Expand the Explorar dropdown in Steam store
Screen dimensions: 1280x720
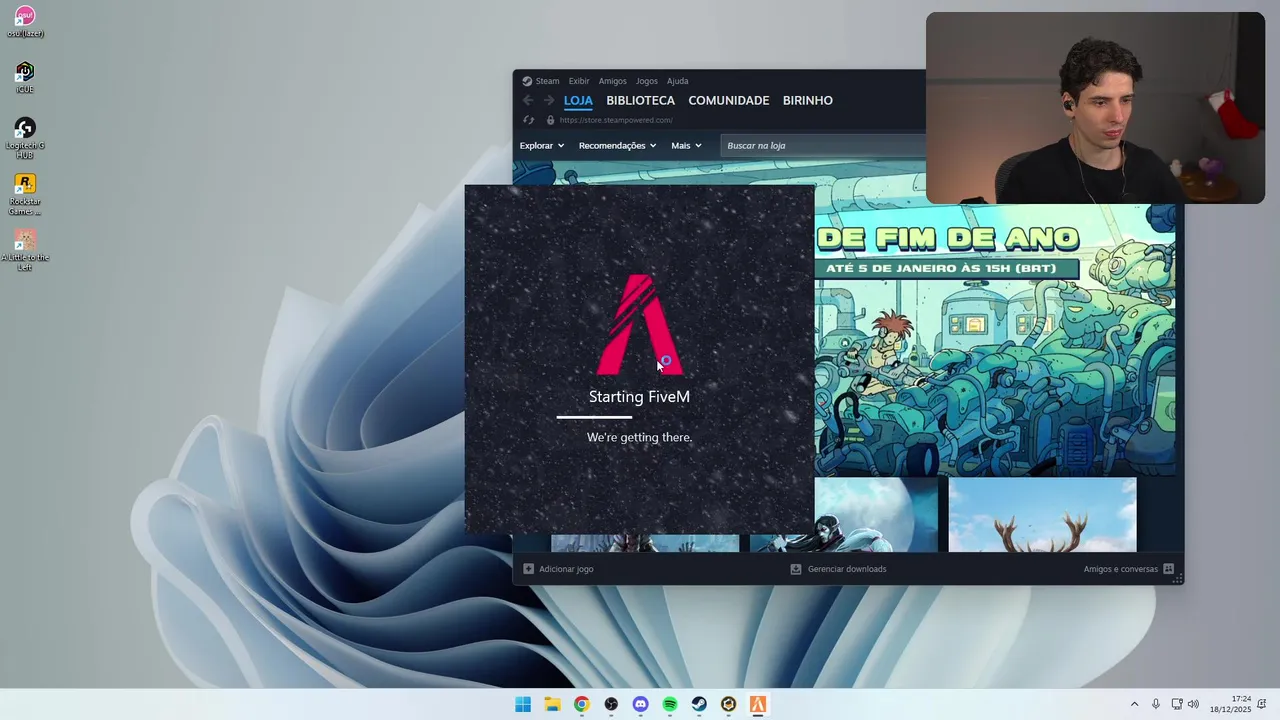pyautogui.click(x=542, y=146)
